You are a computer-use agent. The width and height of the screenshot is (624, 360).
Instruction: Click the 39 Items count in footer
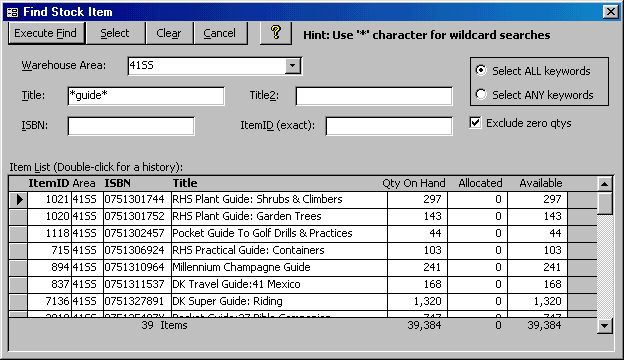click(164, 325)
